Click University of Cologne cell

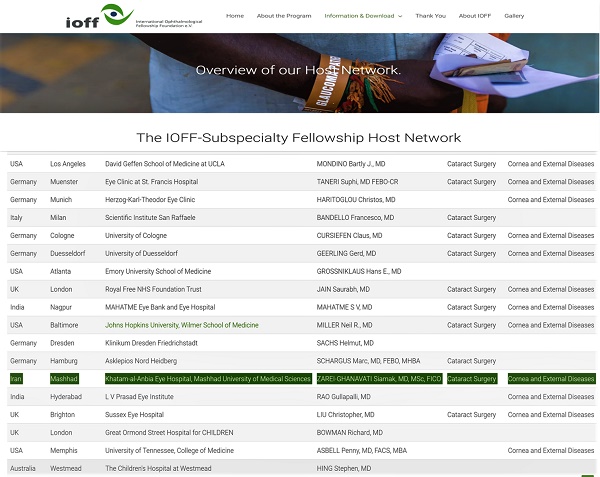click(136, 236)
